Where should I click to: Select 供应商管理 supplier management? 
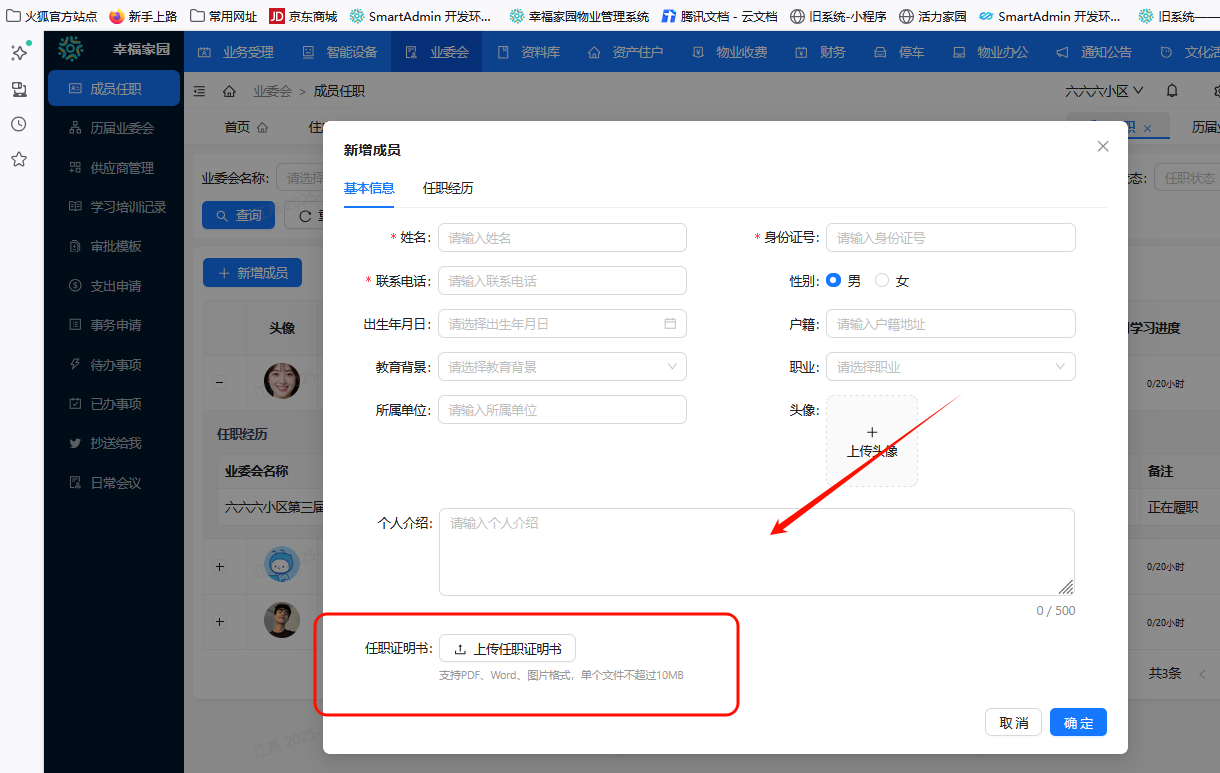click(x=113, y=167)
